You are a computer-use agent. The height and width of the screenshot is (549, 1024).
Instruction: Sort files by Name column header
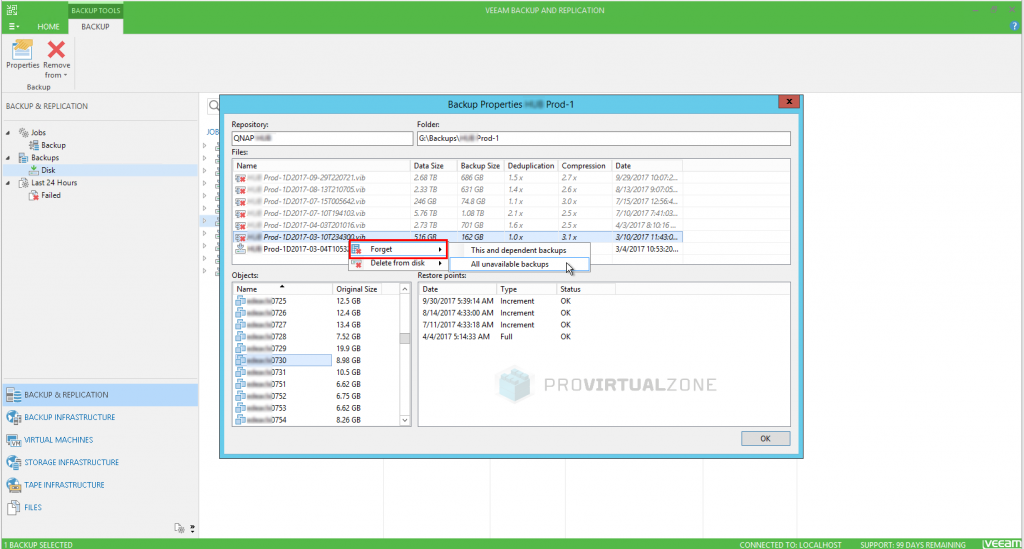point(321,166)
